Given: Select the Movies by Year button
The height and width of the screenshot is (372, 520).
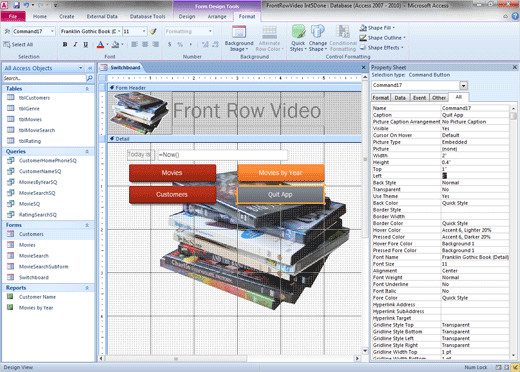Looking at the screenshot, I should click(281, 173).
